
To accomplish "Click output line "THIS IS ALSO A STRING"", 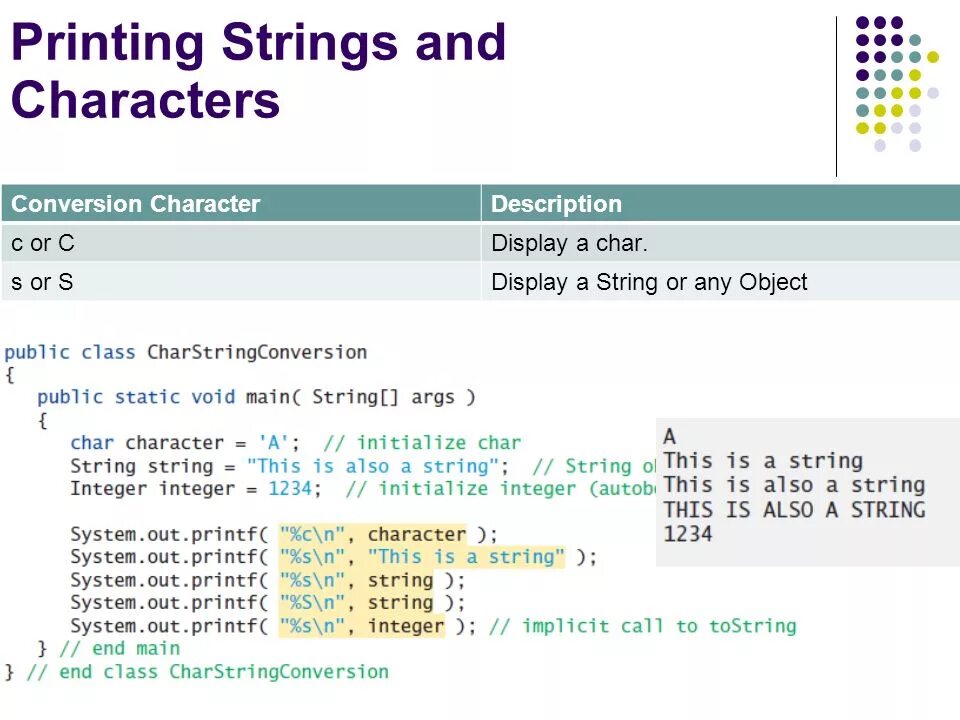I will coord(795,509).
